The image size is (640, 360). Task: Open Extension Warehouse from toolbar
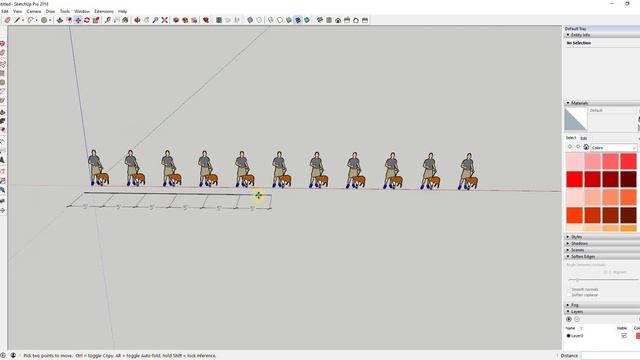pos(185,20)
